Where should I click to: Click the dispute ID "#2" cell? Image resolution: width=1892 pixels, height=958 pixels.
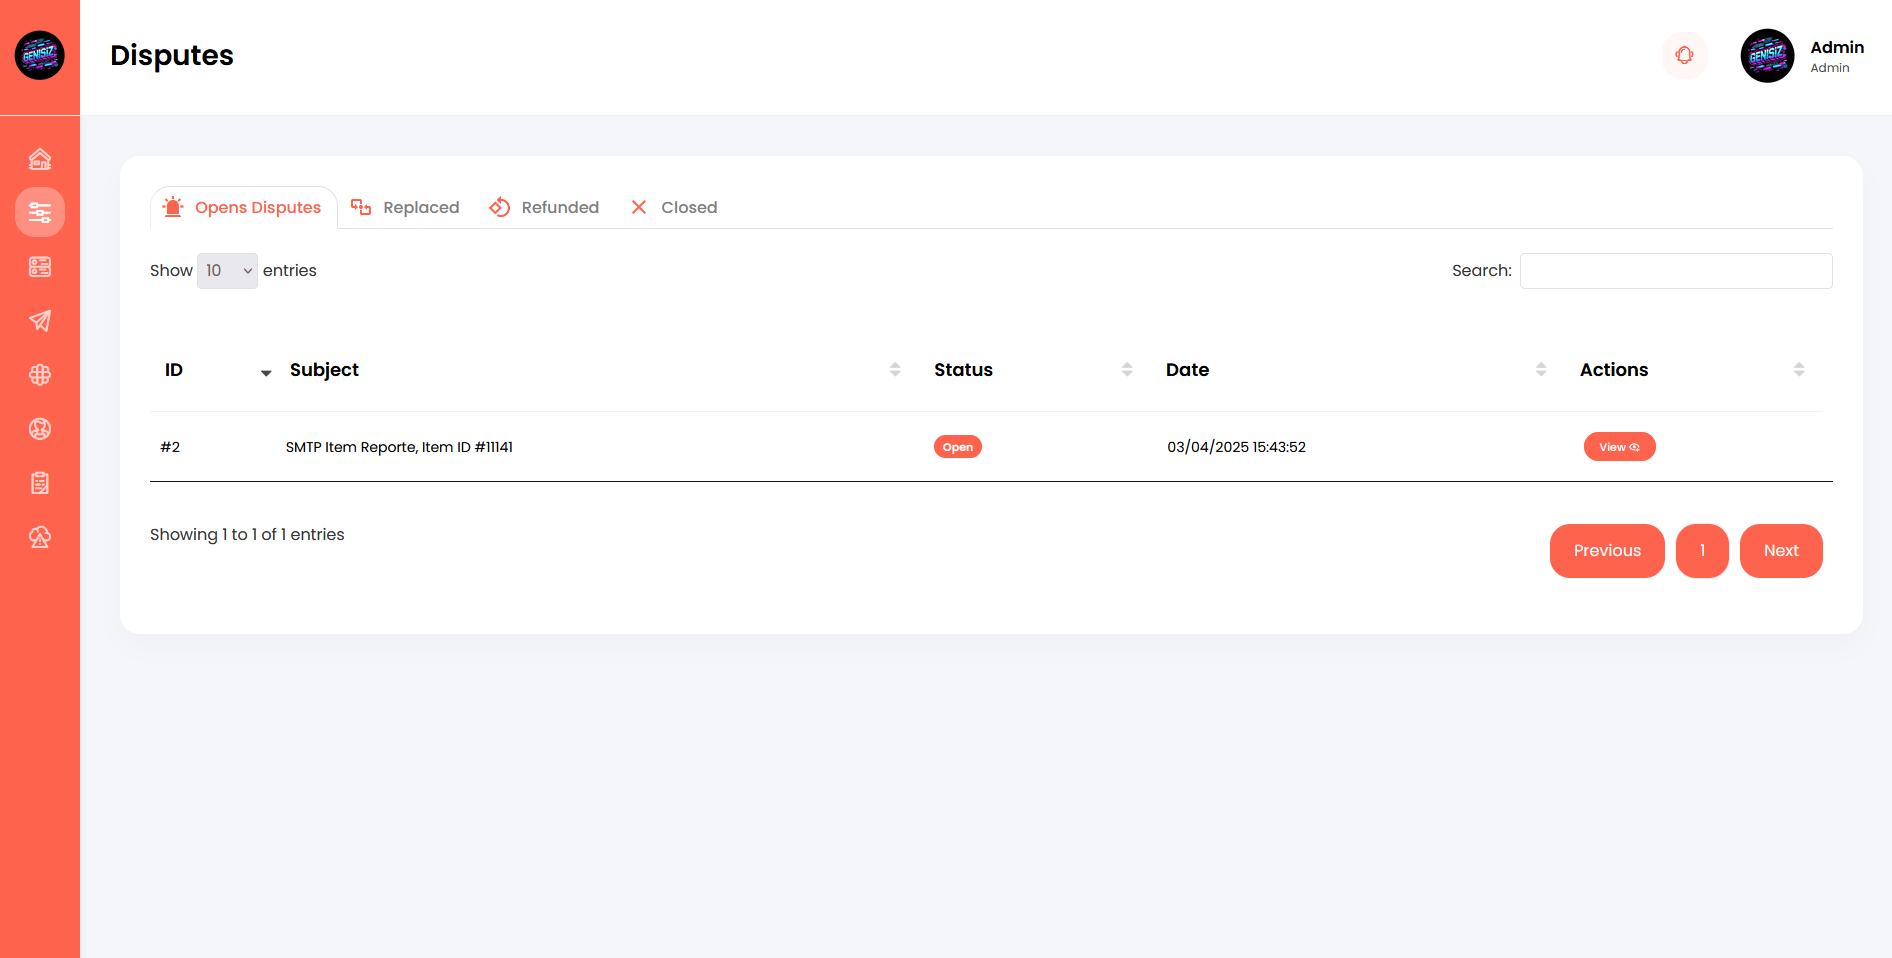(170, 447)
